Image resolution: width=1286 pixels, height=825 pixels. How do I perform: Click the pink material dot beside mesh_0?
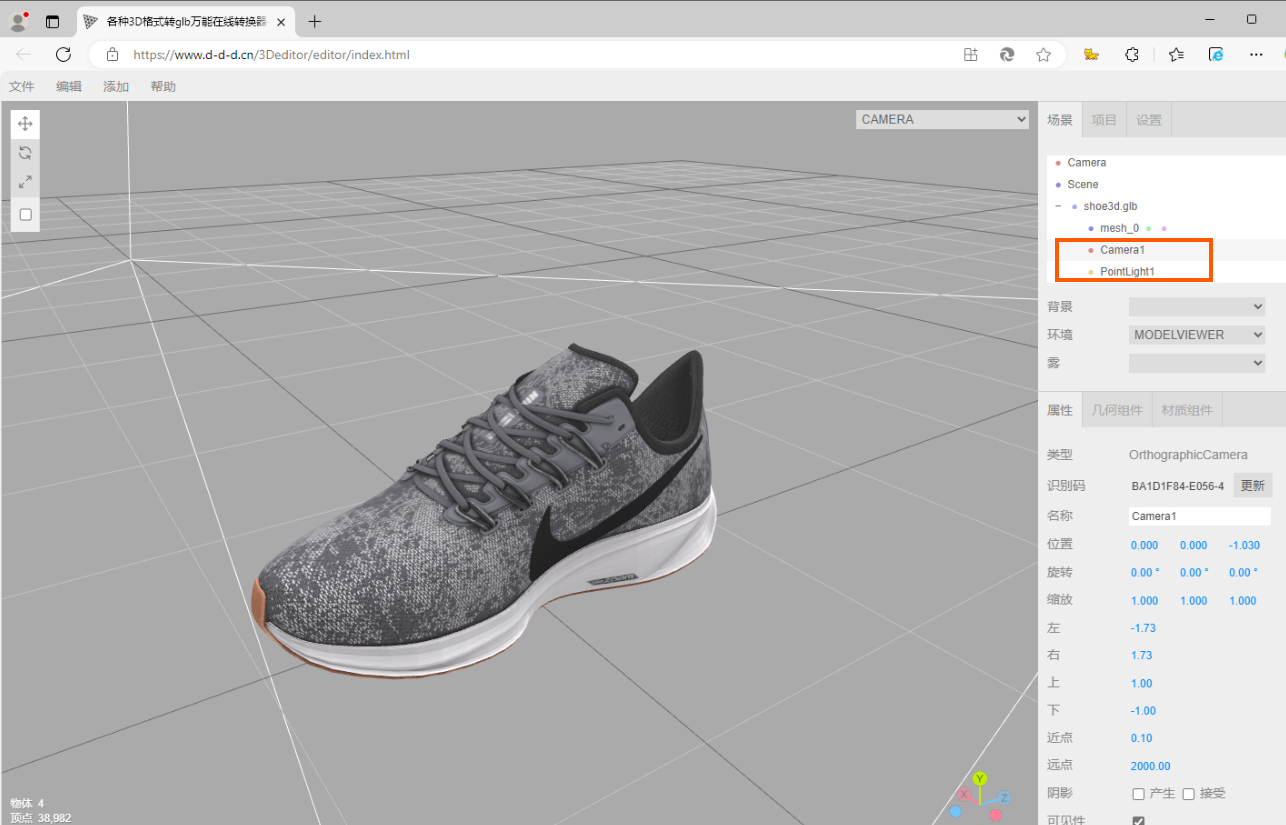pos(1164,229)
